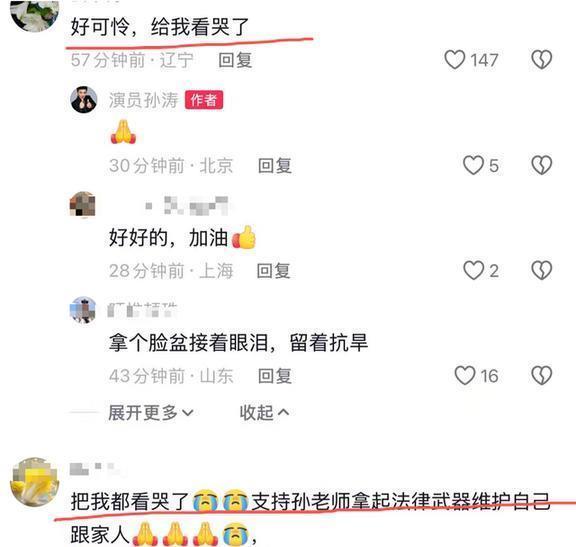This screenshot has width=576, height=547.
Task: Collapse replies with 收起
Action: click(x=264, y=413)
